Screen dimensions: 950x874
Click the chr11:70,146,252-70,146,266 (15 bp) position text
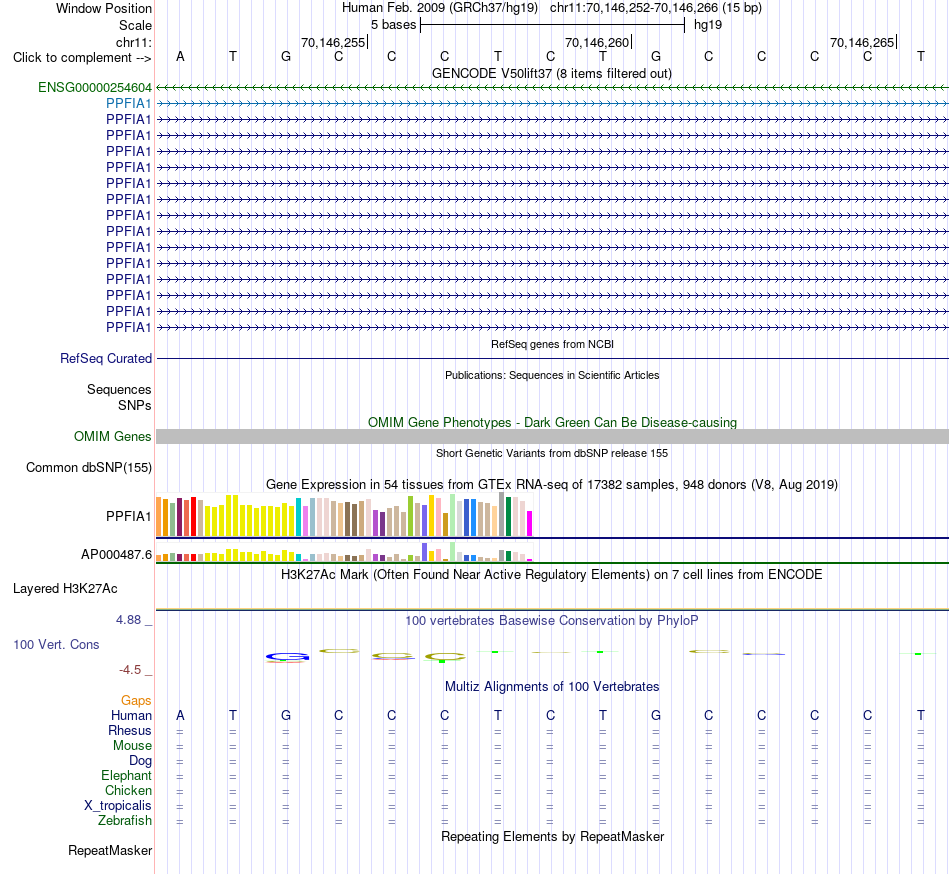(656, 8)
